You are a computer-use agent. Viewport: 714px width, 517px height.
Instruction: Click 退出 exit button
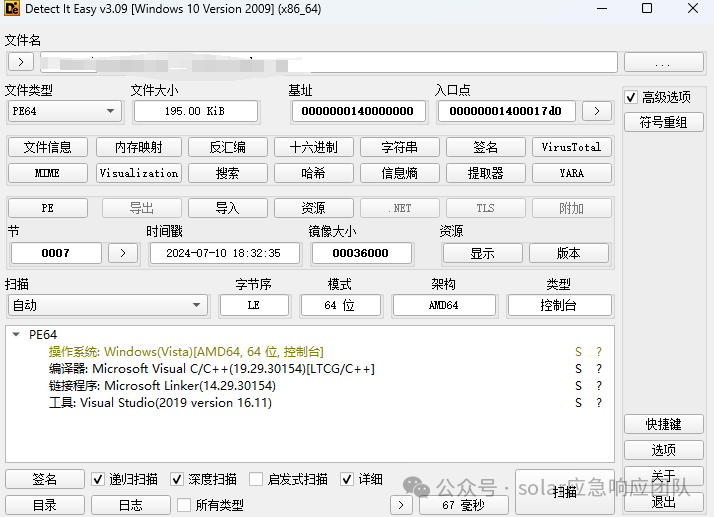click(x=663, y=502)
